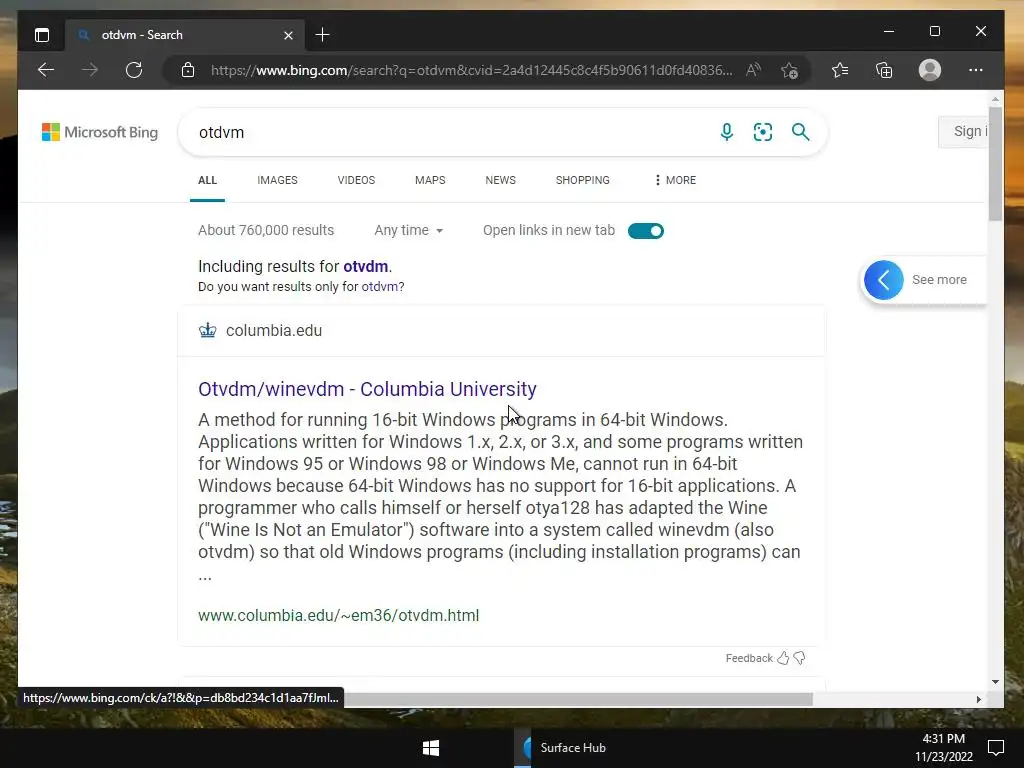Switch to the MAPS tab
The width and height of the screenshot is (1024, 768).
[430, 180]
